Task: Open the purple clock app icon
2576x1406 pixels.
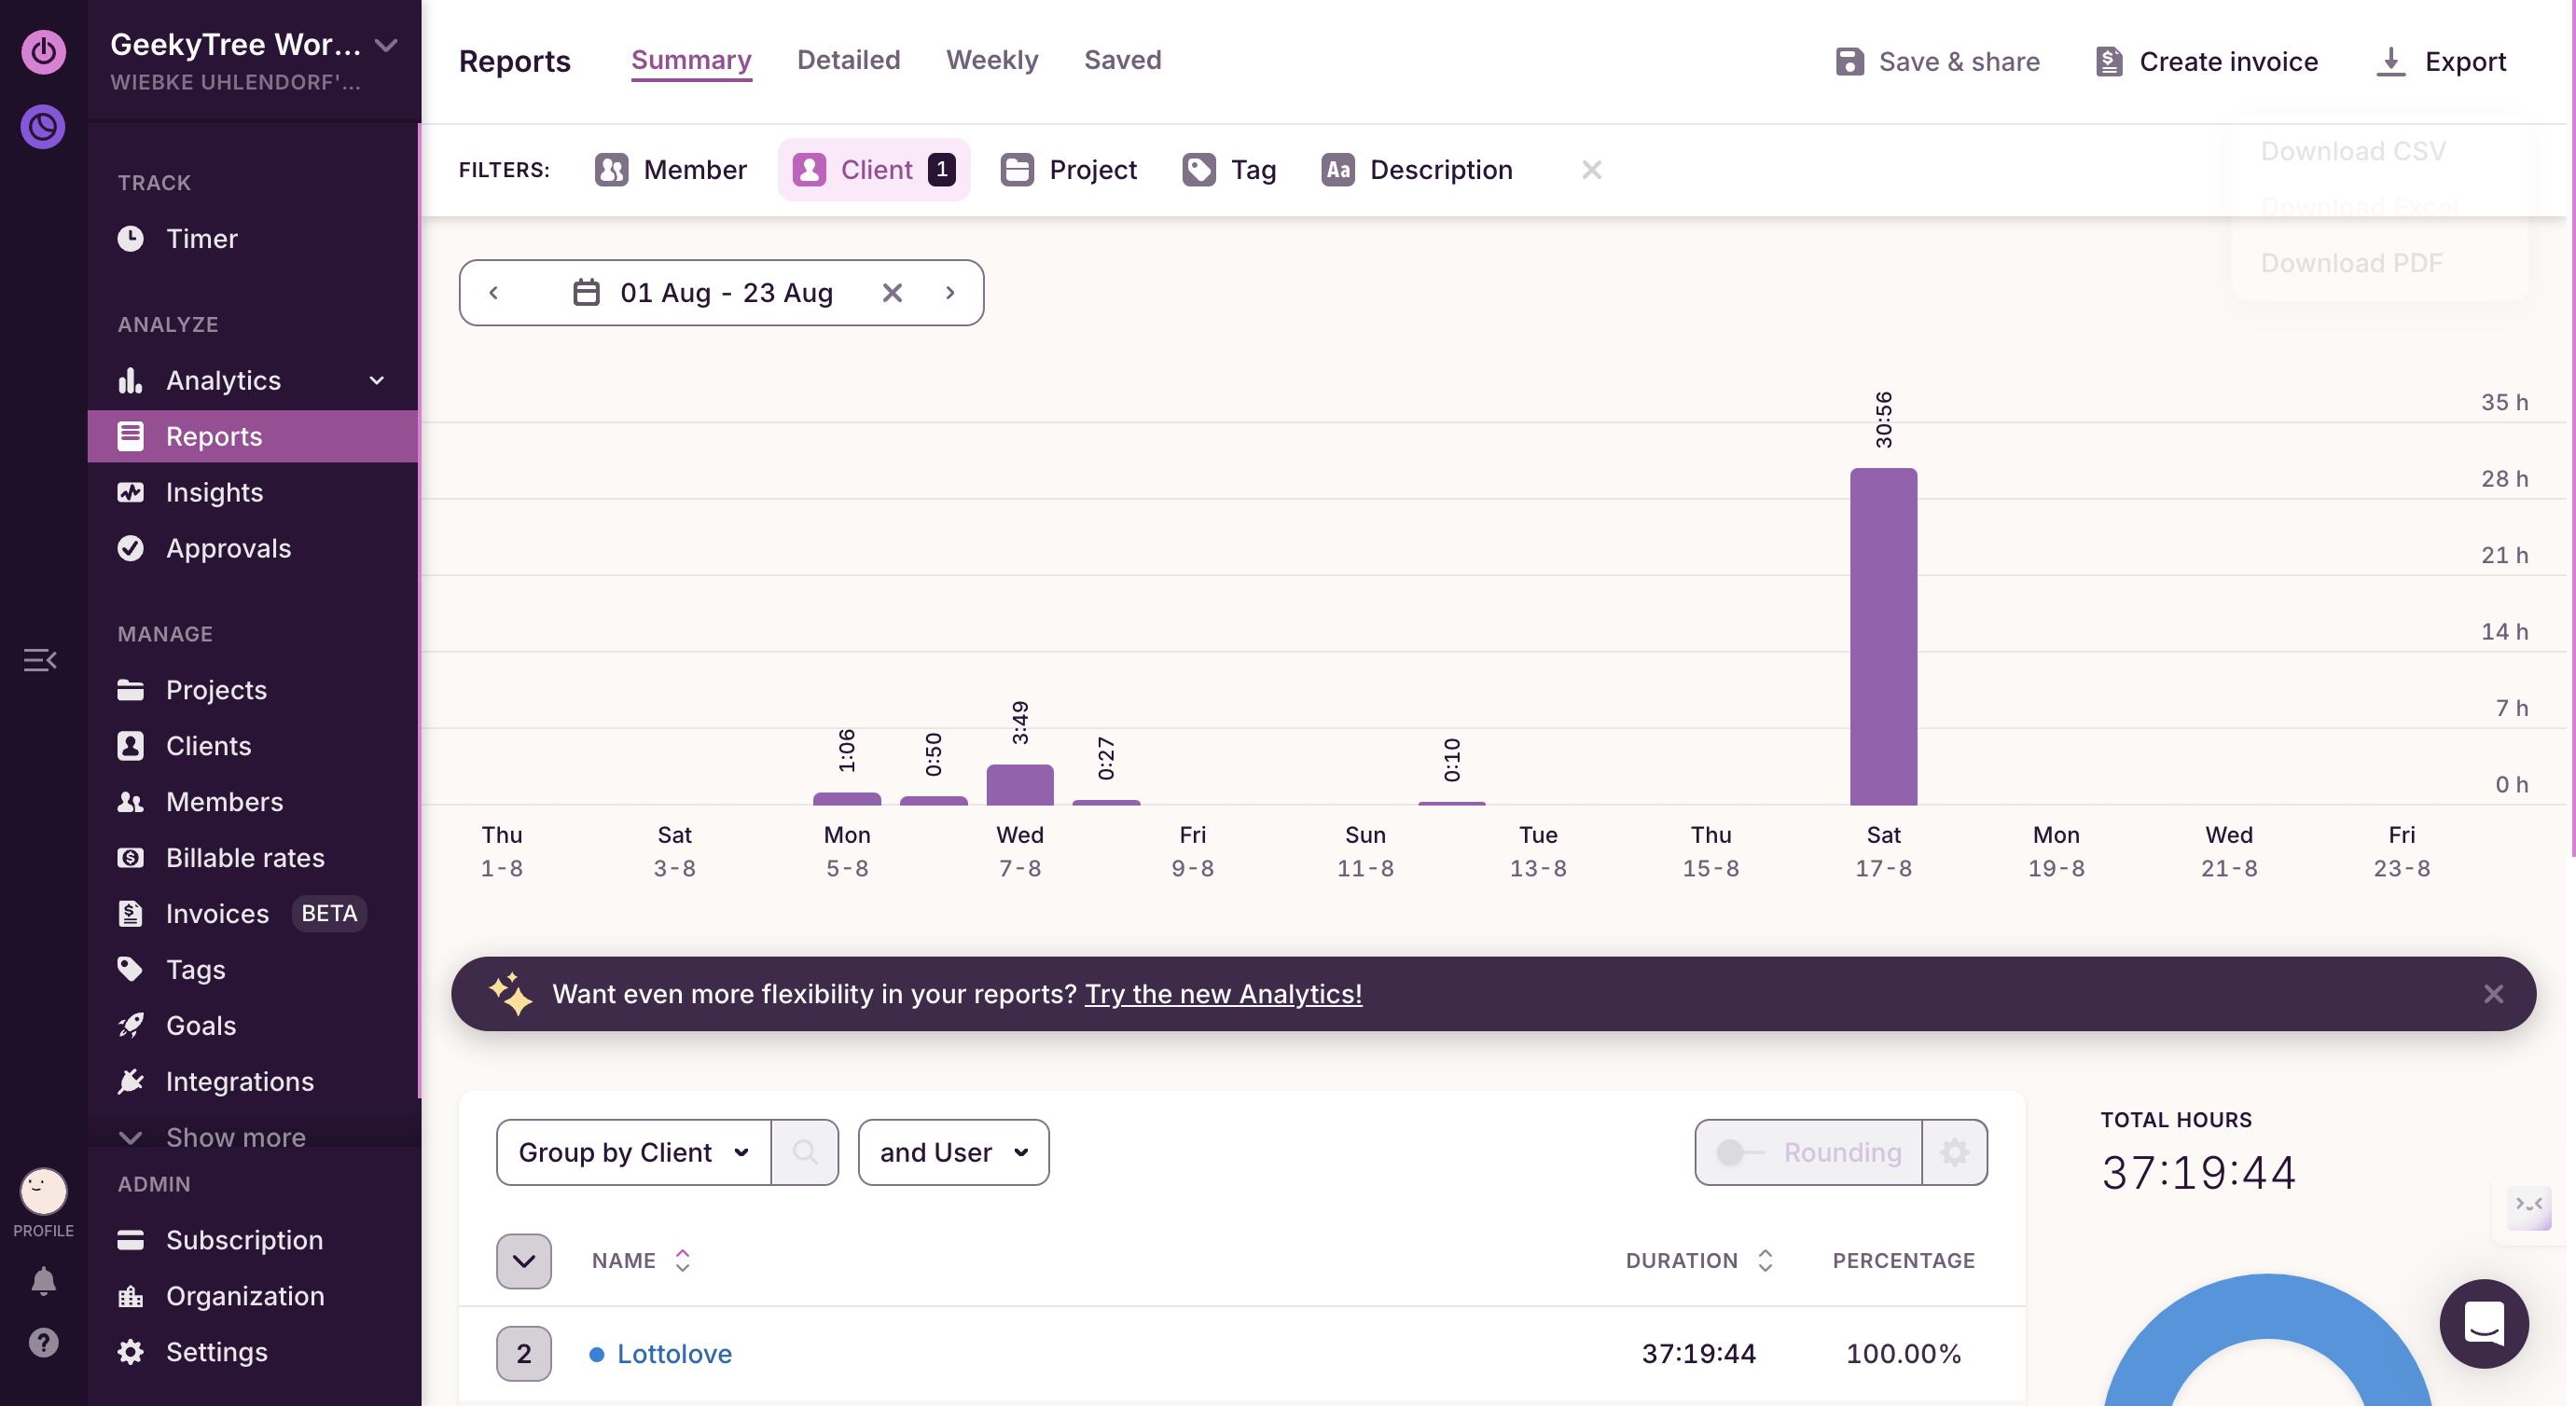Action: click(x=43, y=127)
